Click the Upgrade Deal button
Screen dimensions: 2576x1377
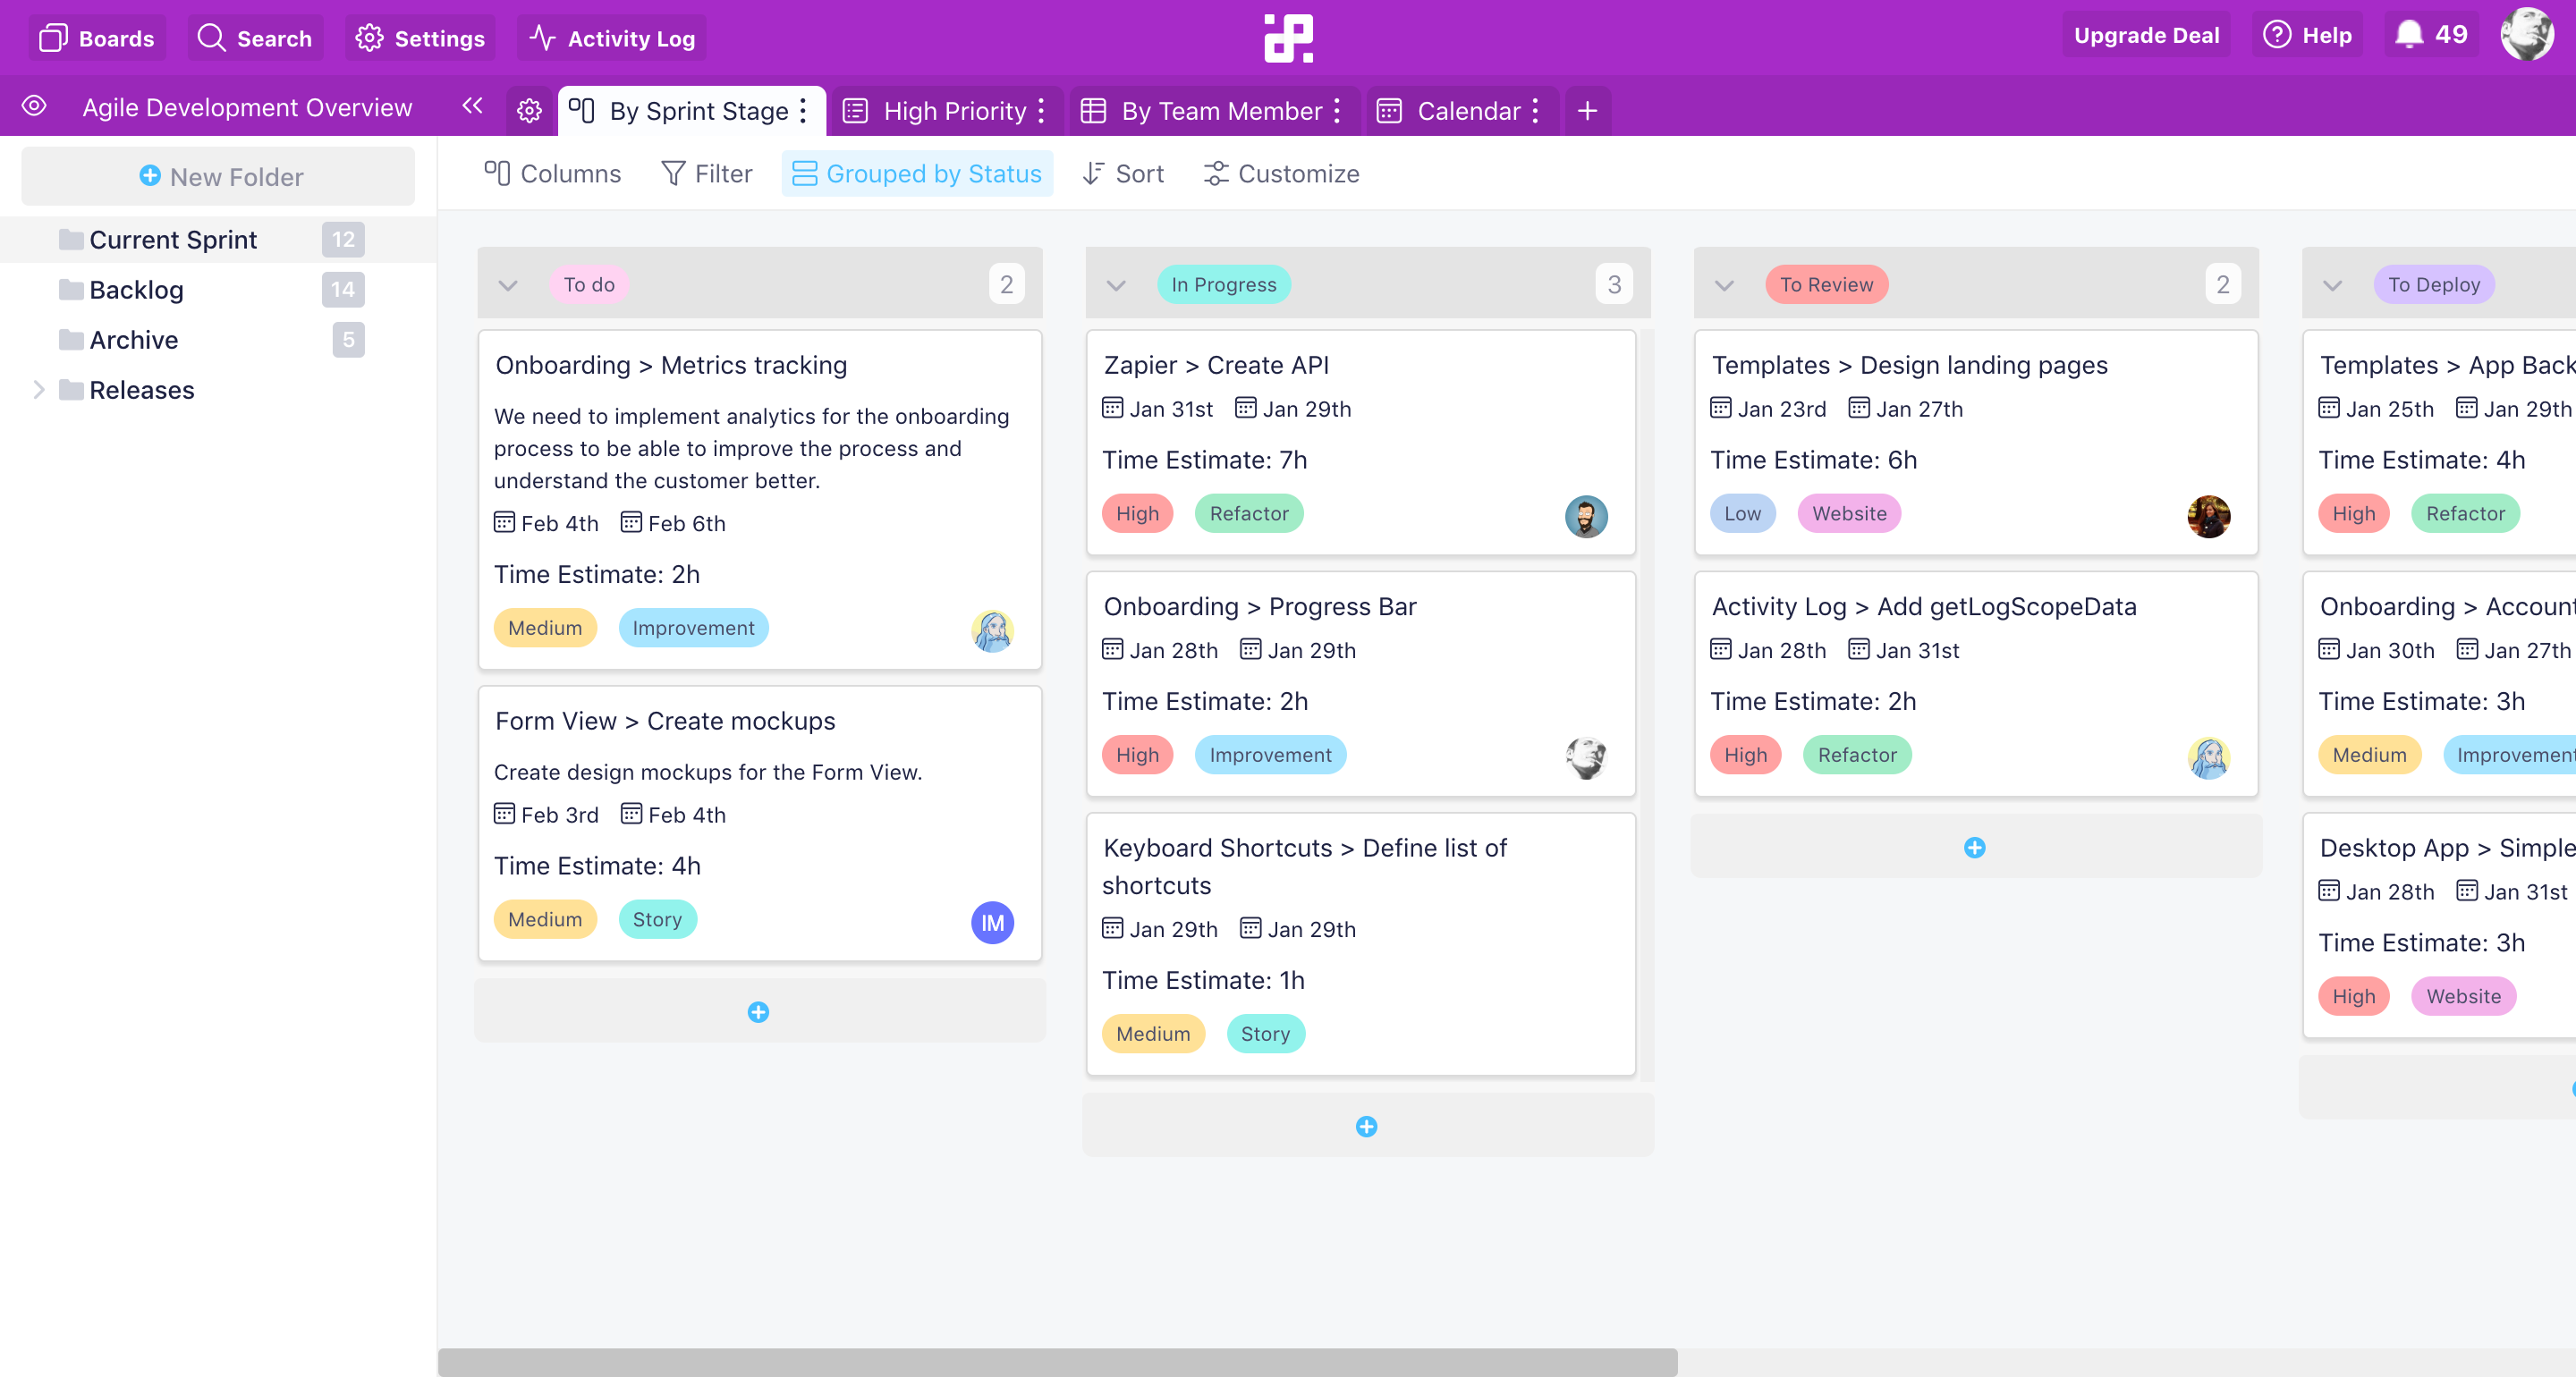point(2146,35)
